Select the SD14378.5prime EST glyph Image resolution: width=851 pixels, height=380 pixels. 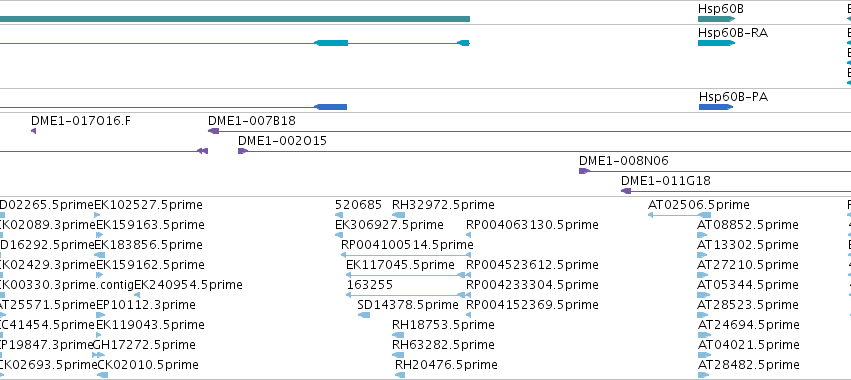(364, 315)
